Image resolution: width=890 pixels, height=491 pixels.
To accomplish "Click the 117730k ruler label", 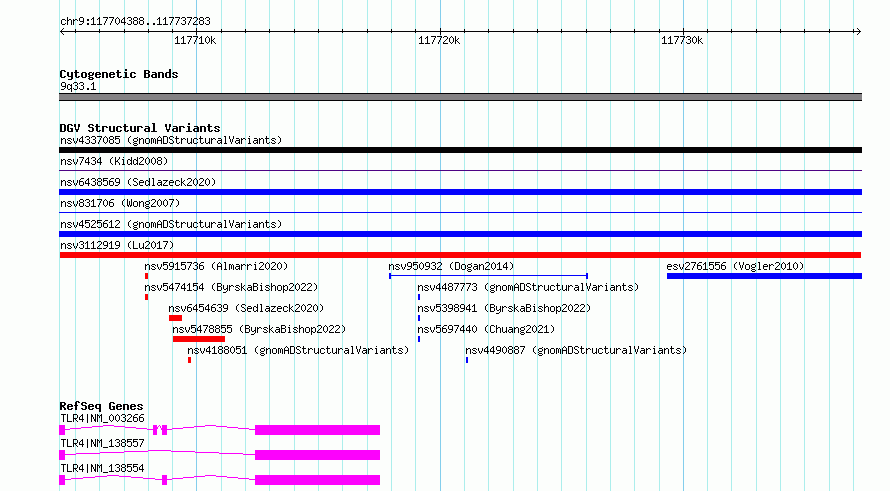I will [682, 40].
